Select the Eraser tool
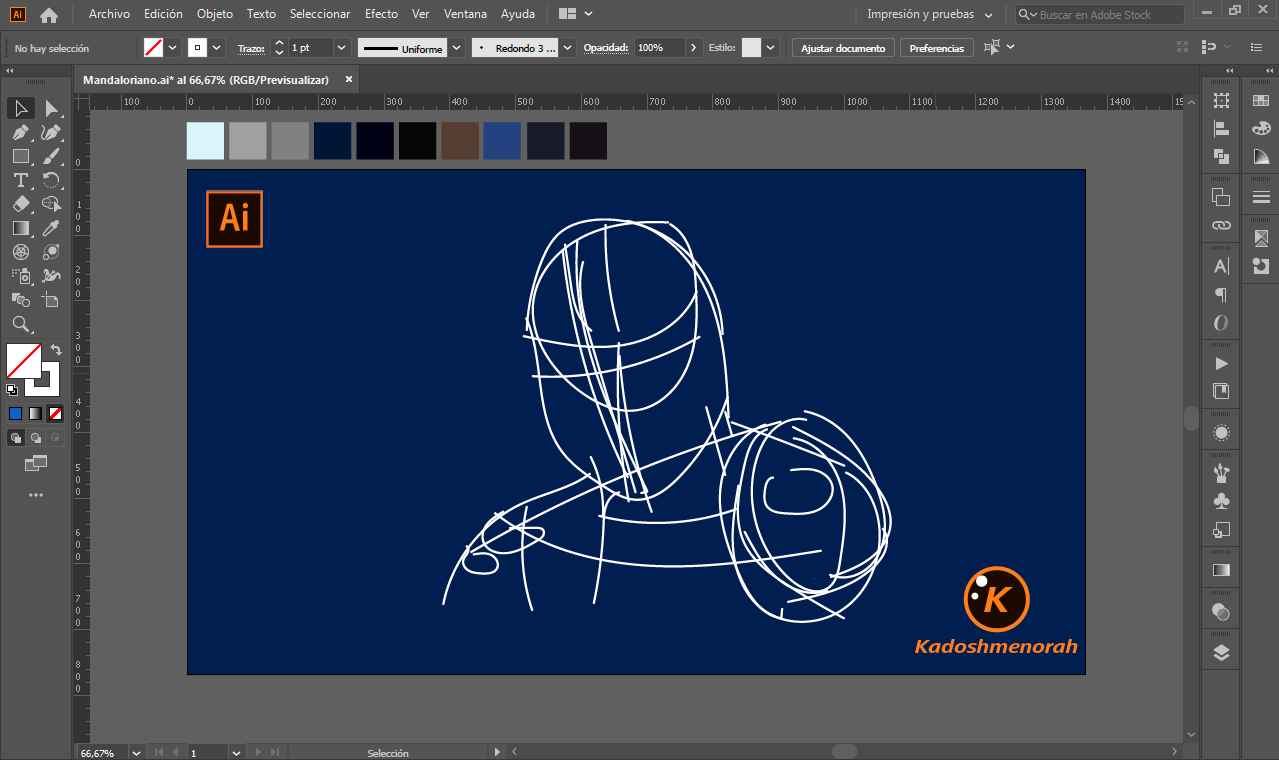The image size is (1279, 760). [21, 204]
